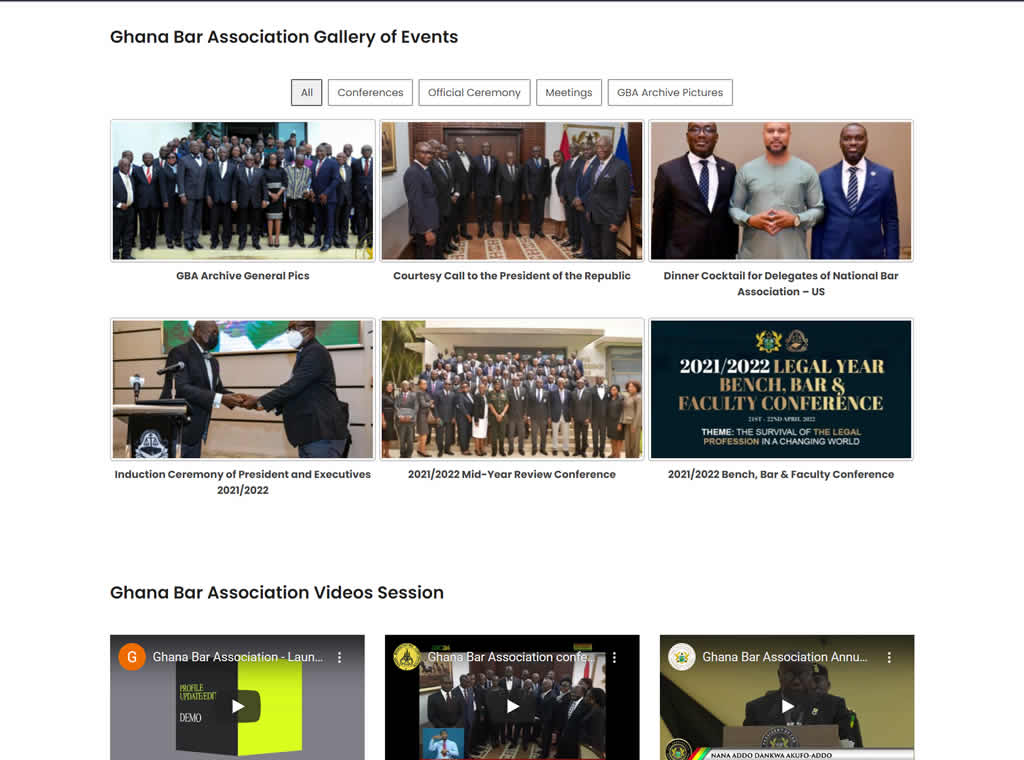Click GBA Archive General Pics caption
The image size is (1024, 760).
coord(243,276)
